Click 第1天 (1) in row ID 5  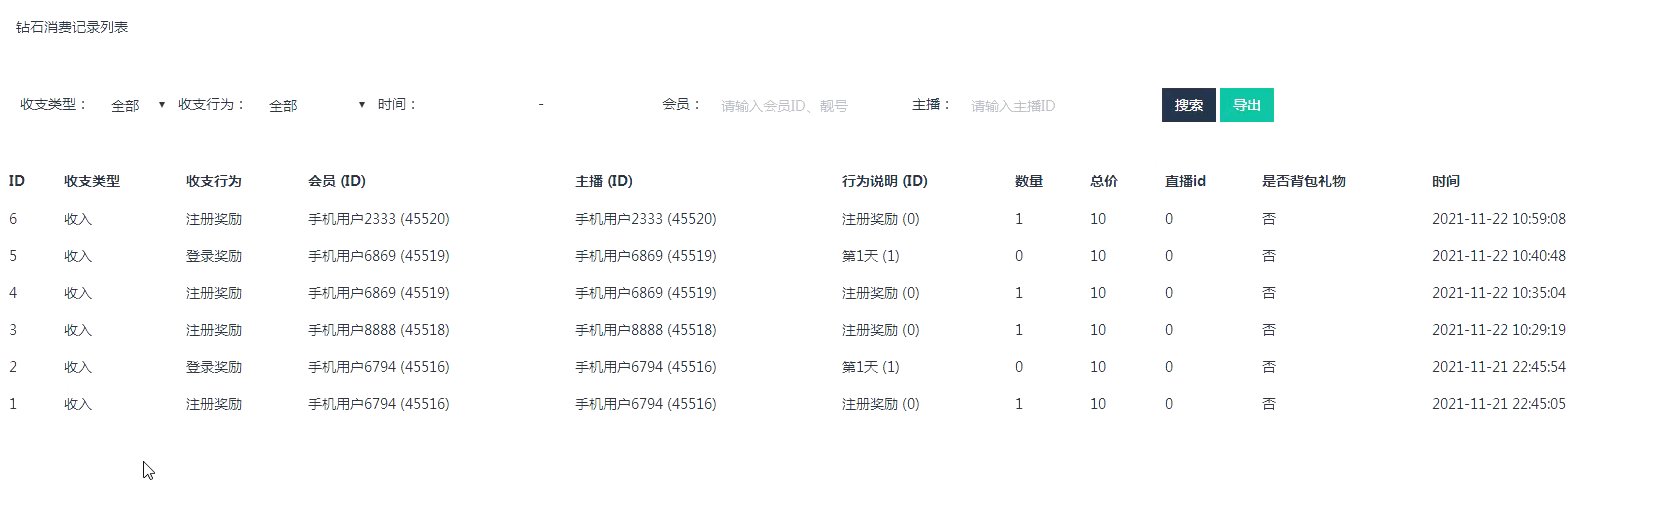pyautogui.click(x=871, y=255)
